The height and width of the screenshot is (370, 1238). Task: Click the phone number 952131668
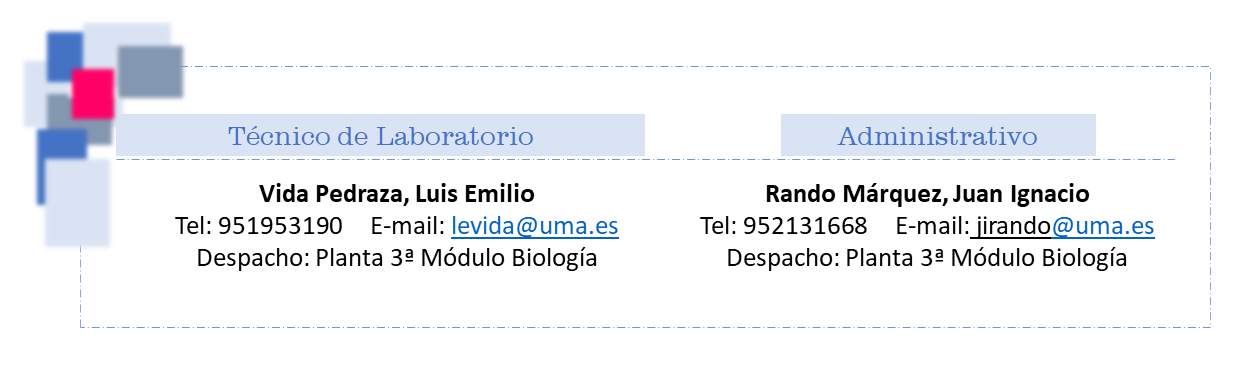click(805, 226)
